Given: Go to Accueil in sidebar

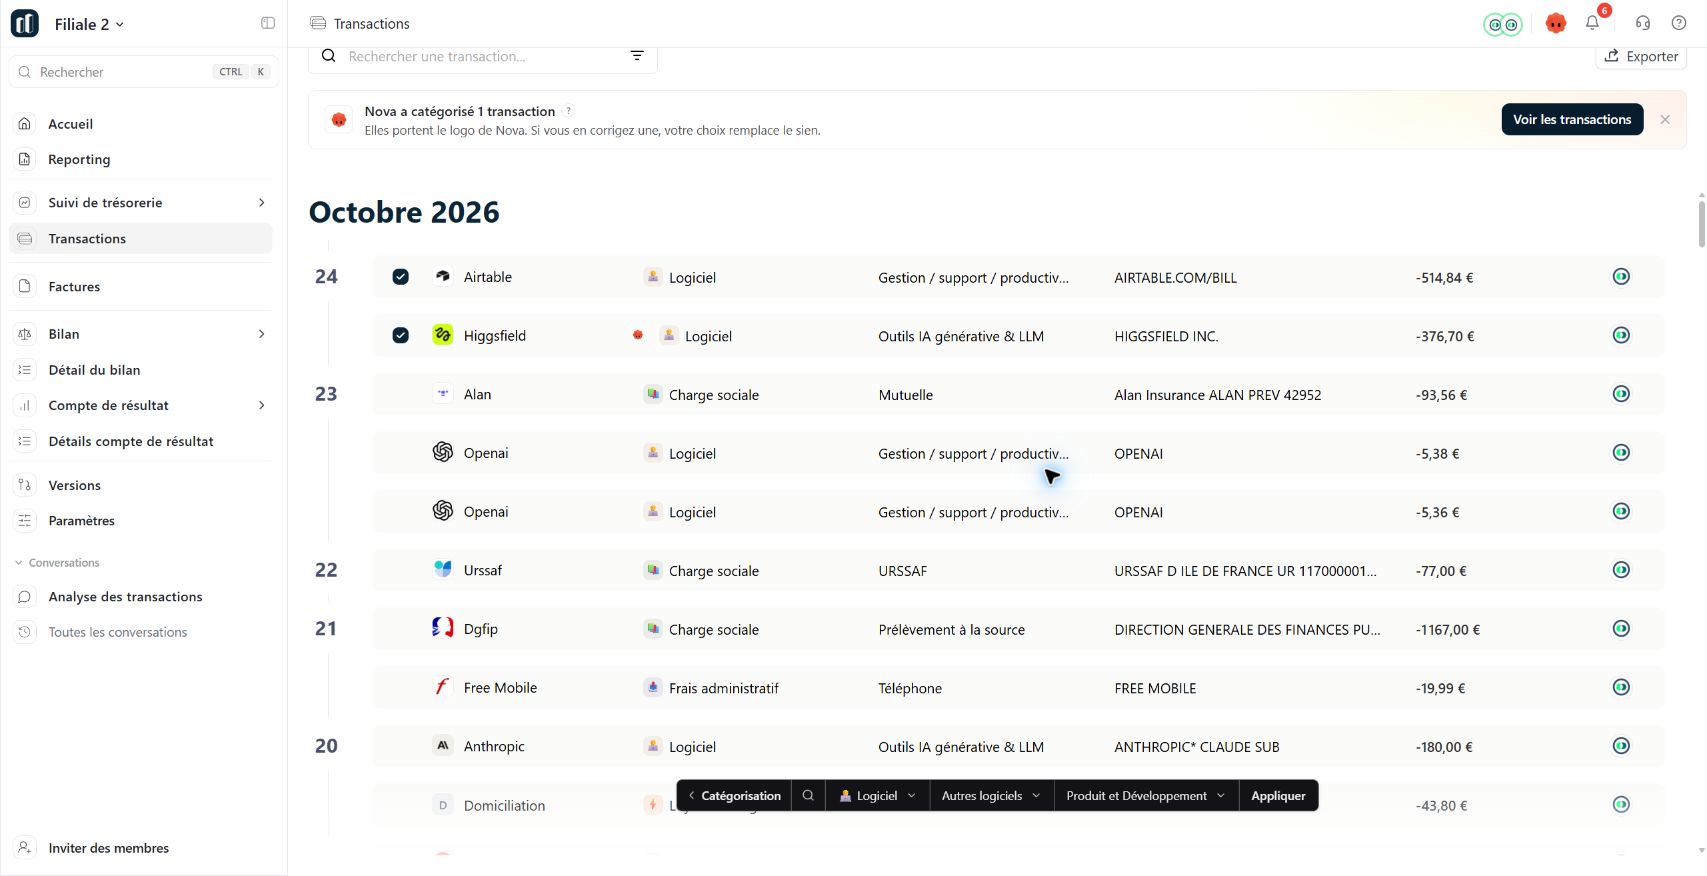Looking at the screenshot, I should (x=140, y=124).
